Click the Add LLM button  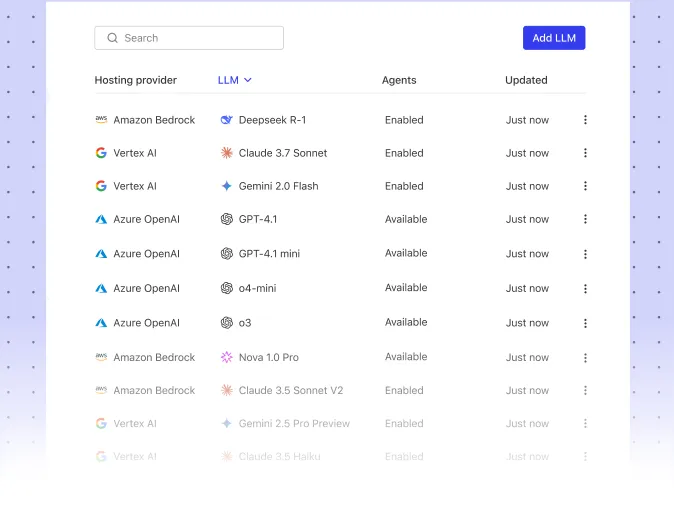pos(554,38)
